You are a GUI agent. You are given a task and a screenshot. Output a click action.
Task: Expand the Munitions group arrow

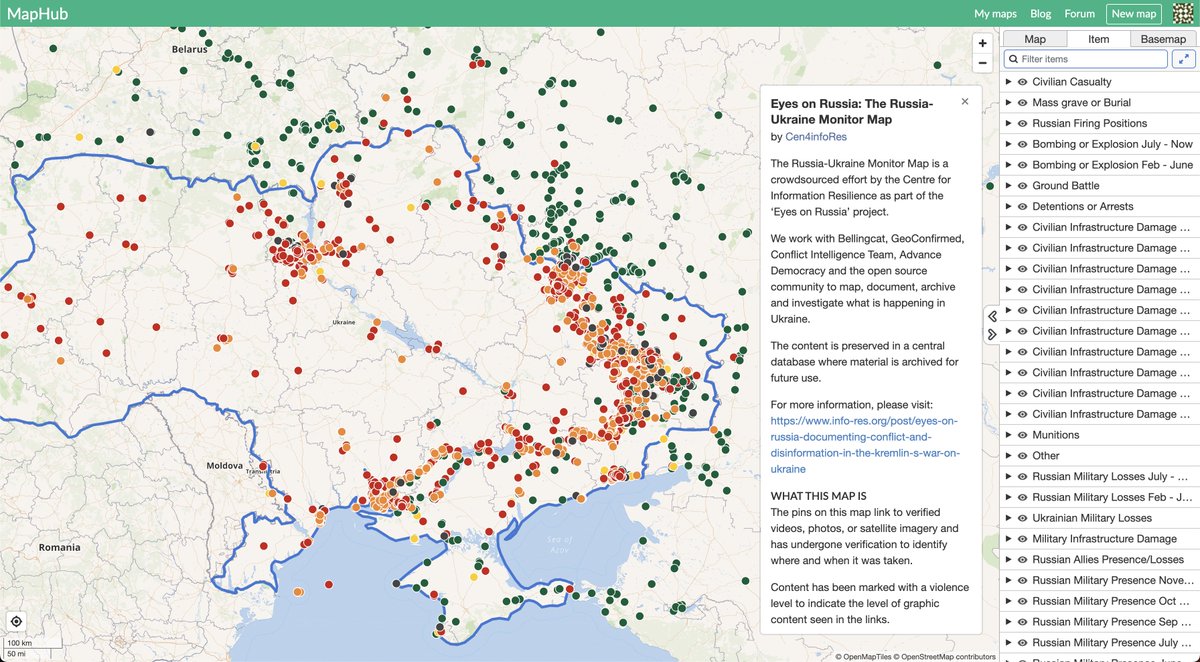point(1008,435)
